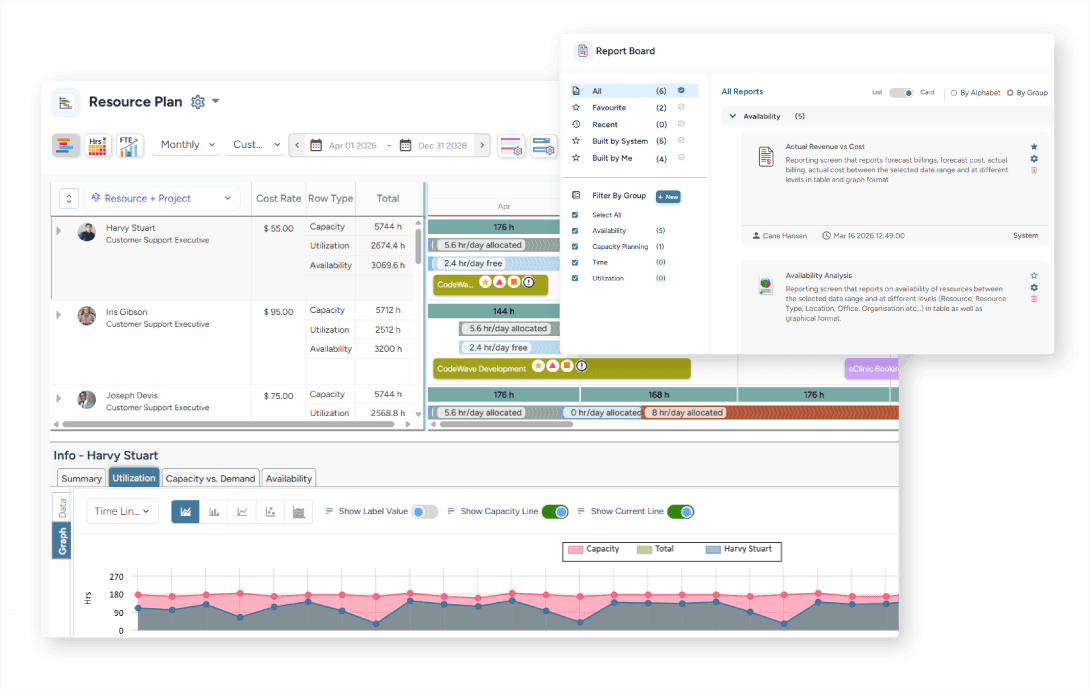
Task: Expand the Joseph Devis row
Action: coord(58,398)
